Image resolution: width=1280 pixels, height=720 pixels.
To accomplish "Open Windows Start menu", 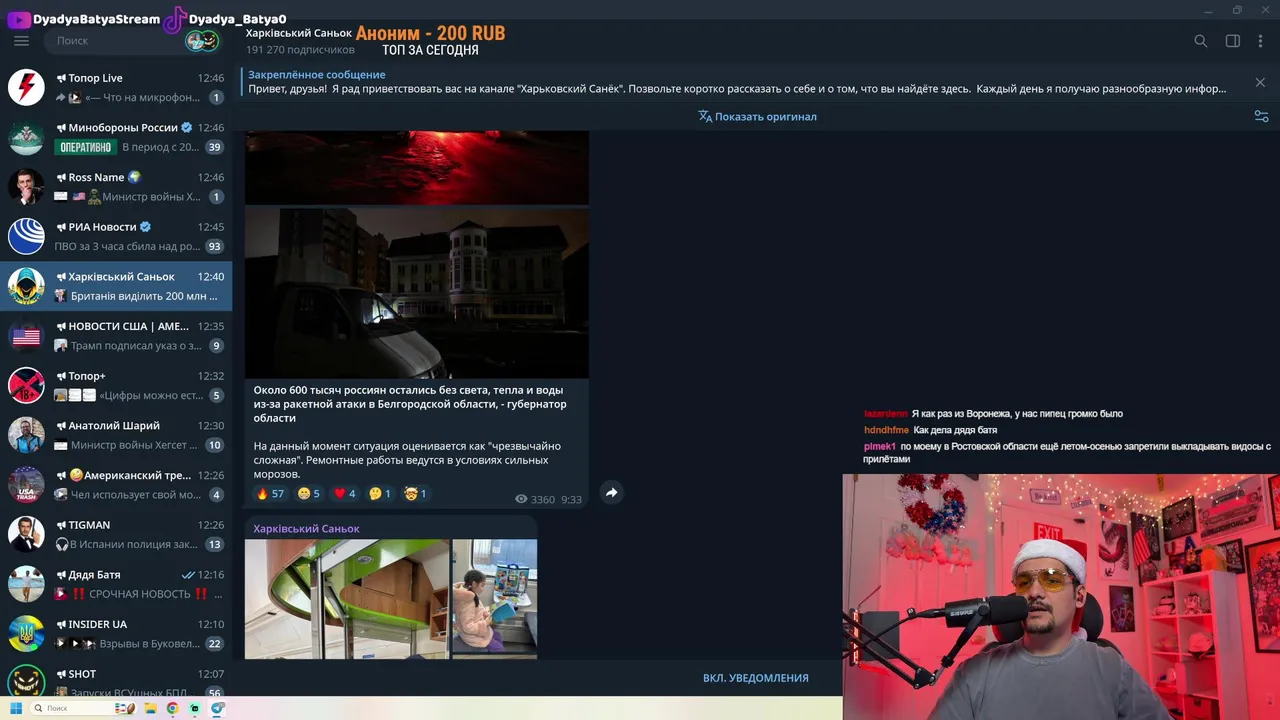I will (x=16, y=708).
